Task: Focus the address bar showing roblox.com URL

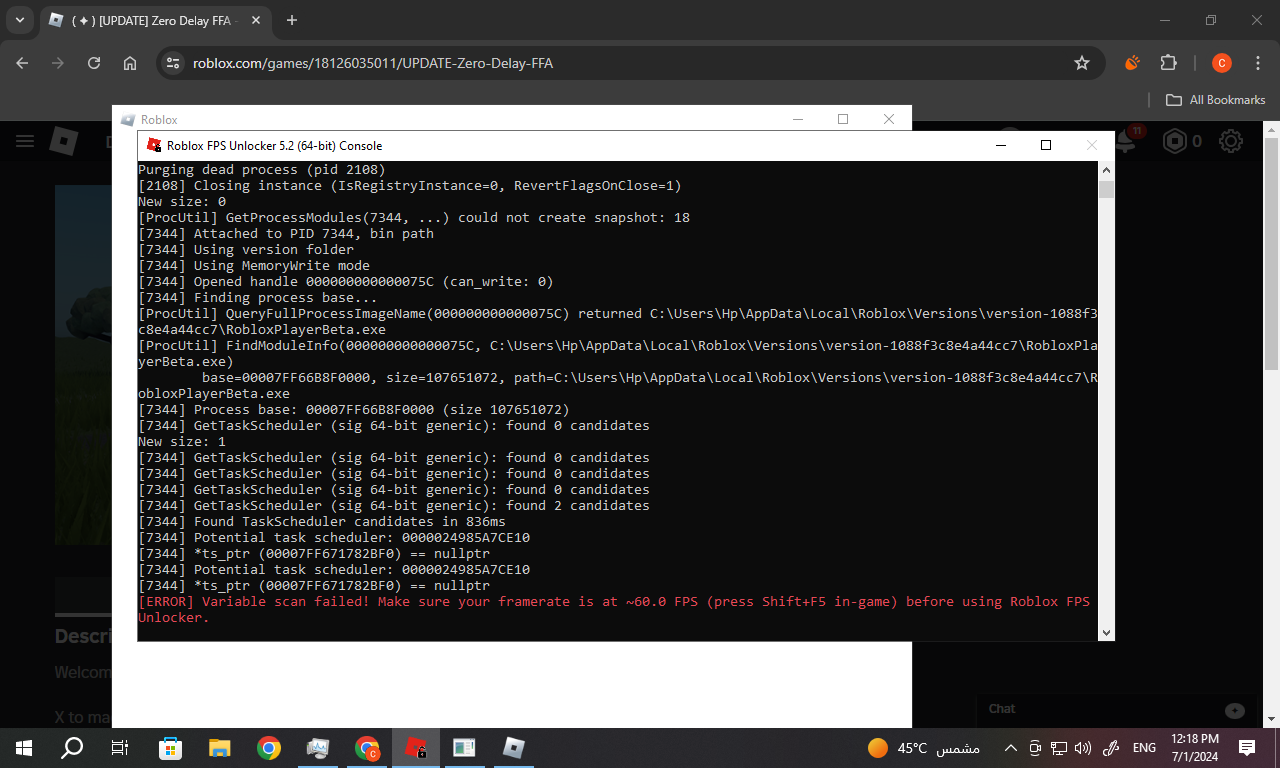Action: tap(628, 63)
